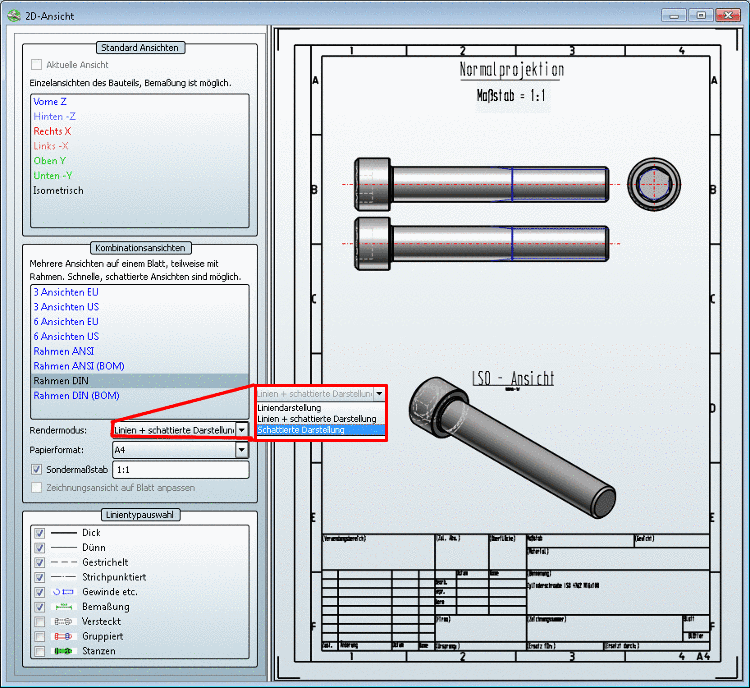The height and width of the screenshot is (688, 750).
Task: Click the dimension icon next to Bemaßung
Action: [x=63, y=607]
